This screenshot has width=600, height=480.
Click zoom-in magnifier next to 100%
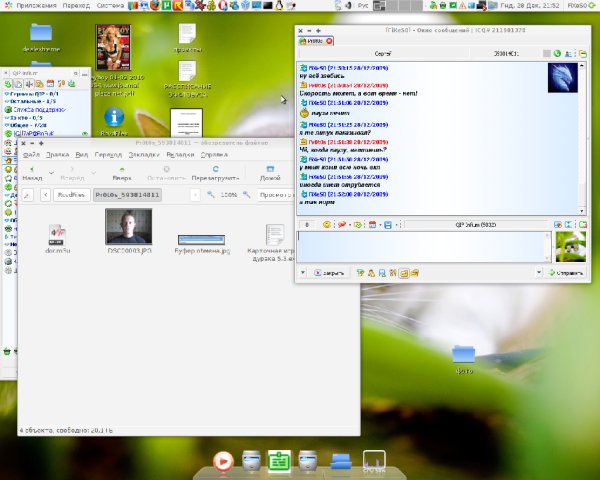click(x=247, y=194)
